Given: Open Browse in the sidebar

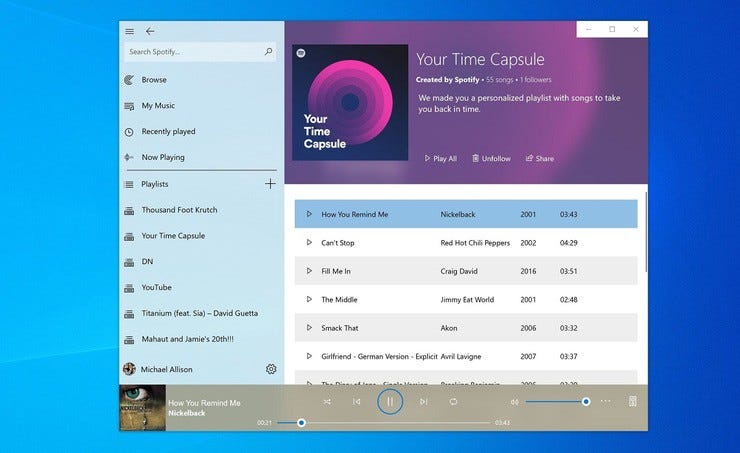Looking at the screenshot, I should point(154,80).
